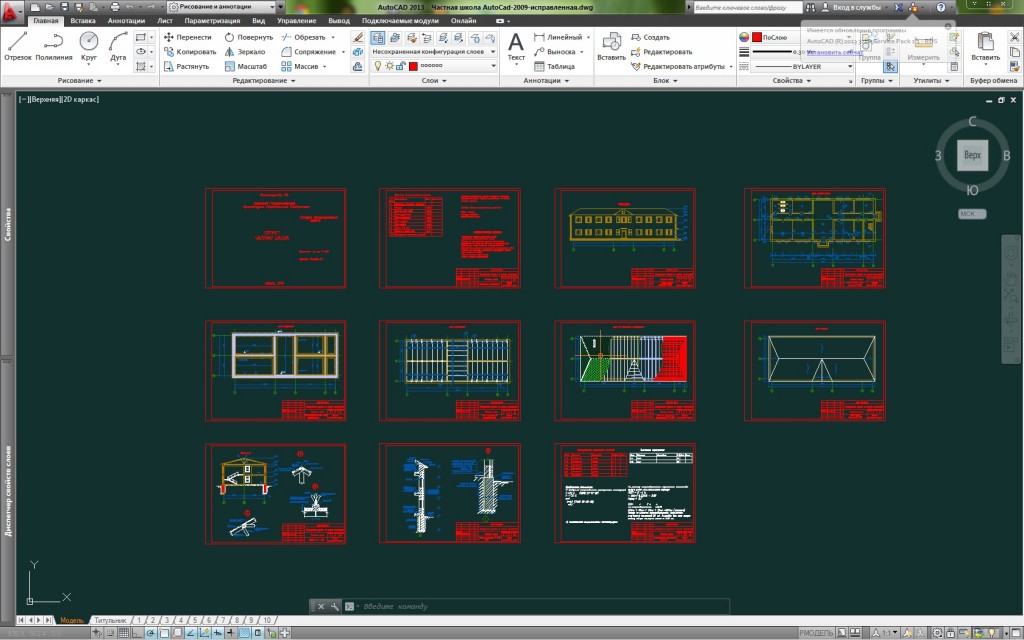Open the Layer Properties manager icon

click(x=377, y=38)
